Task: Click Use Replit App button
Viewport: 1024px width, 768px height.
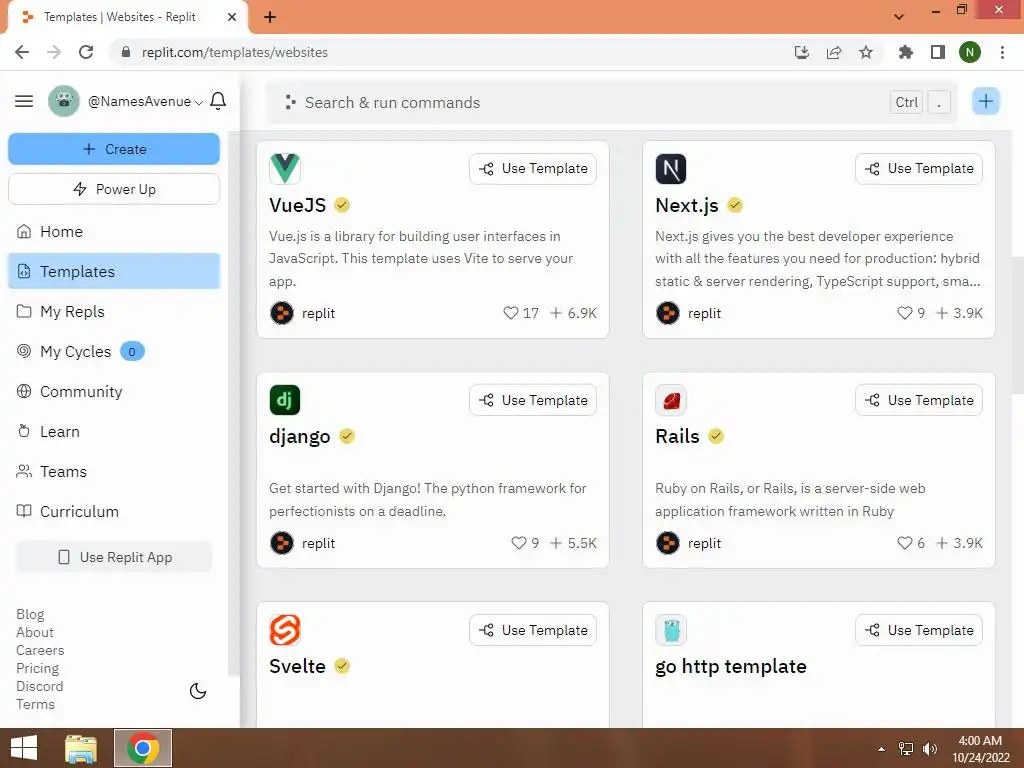Action: pyautogui.click(x=114, y=557)
